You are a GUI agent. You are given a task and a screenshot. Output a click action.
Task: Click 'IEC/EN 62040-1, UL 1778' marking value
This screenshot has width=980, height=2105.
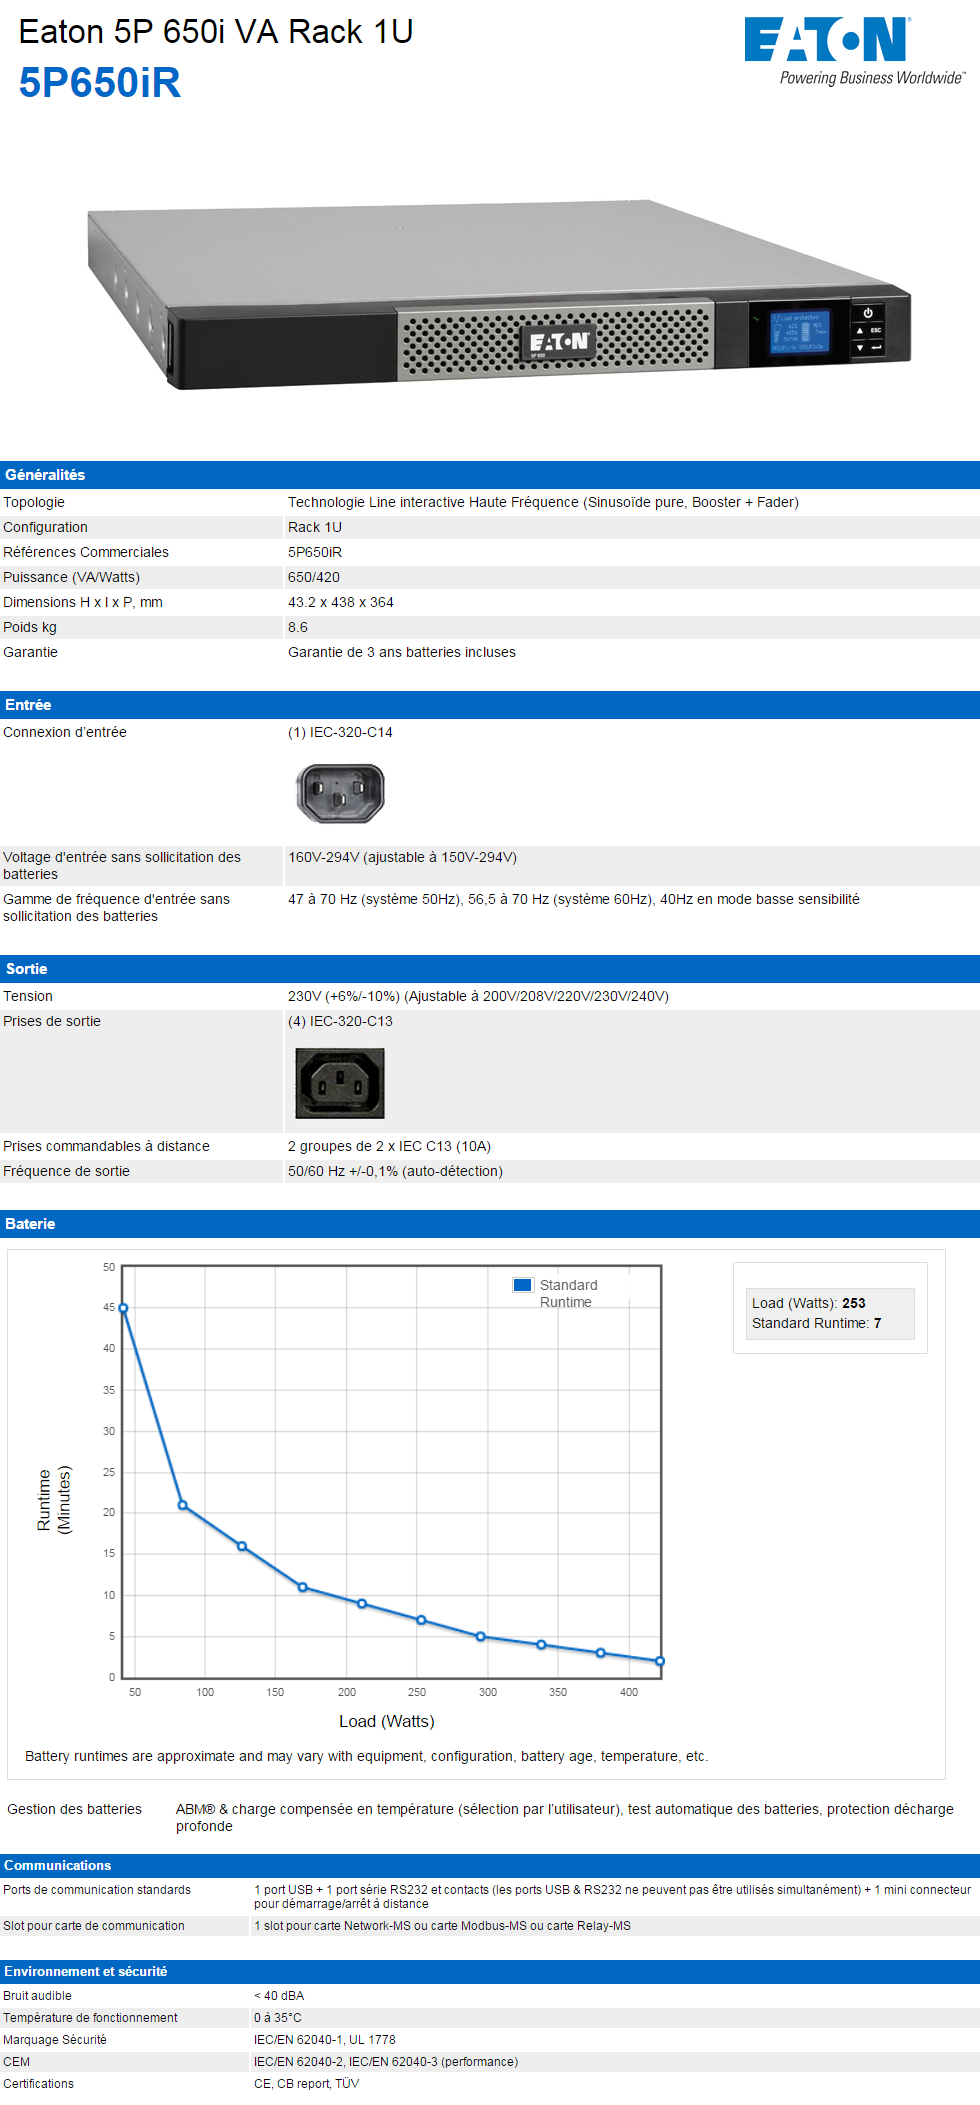325,2039
